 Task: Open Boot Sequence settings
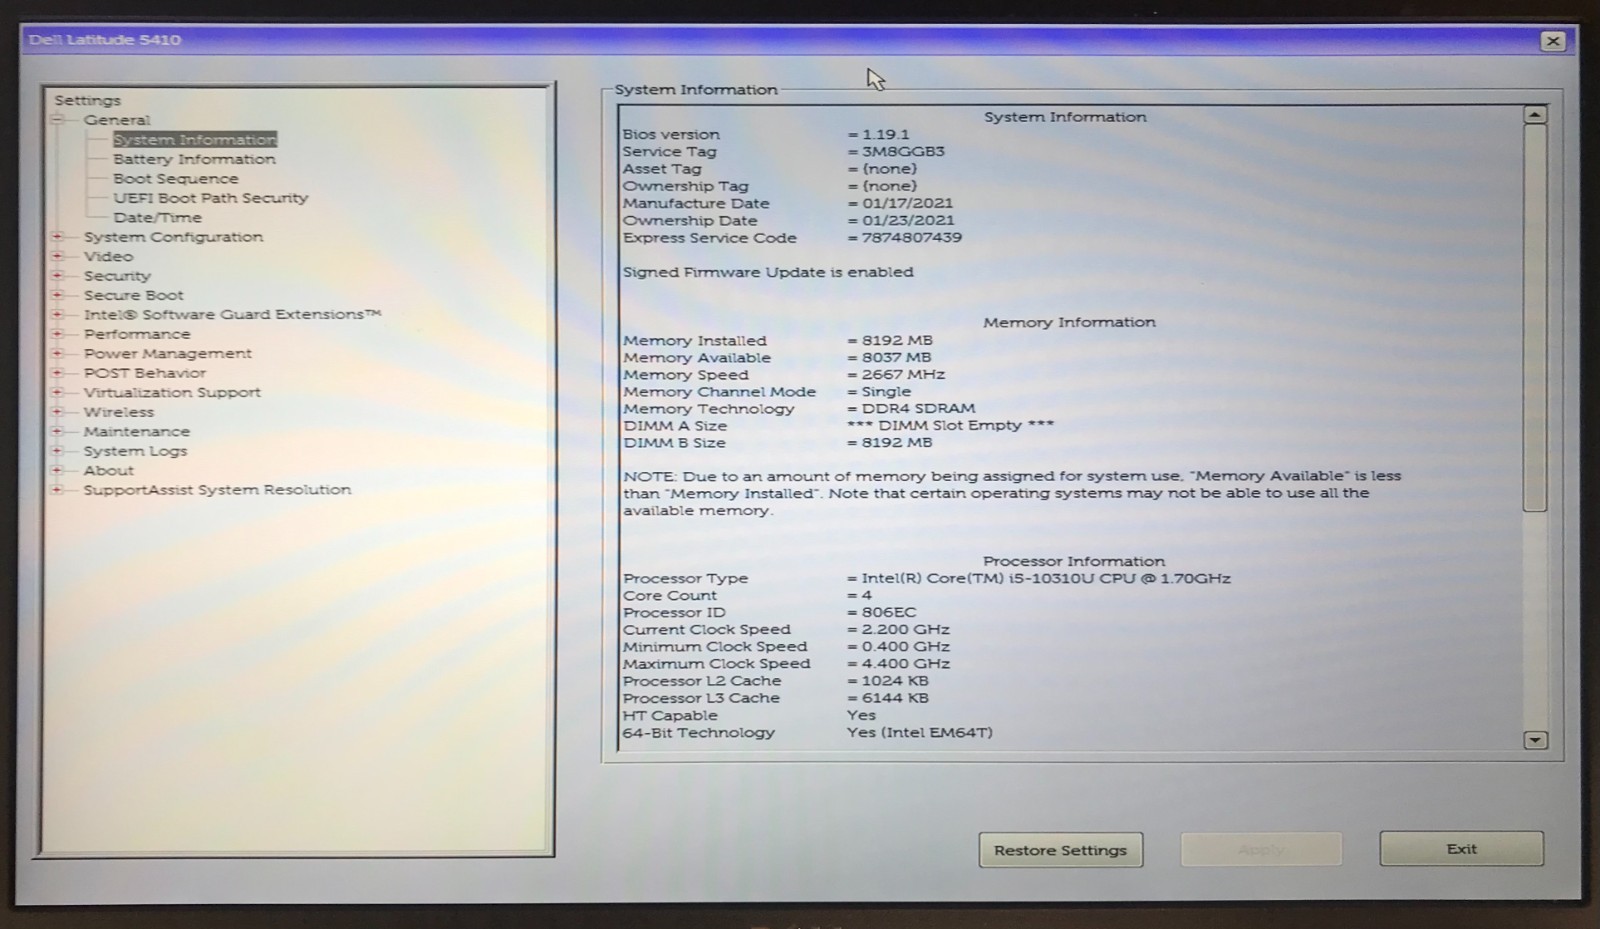tap(176, 179)
